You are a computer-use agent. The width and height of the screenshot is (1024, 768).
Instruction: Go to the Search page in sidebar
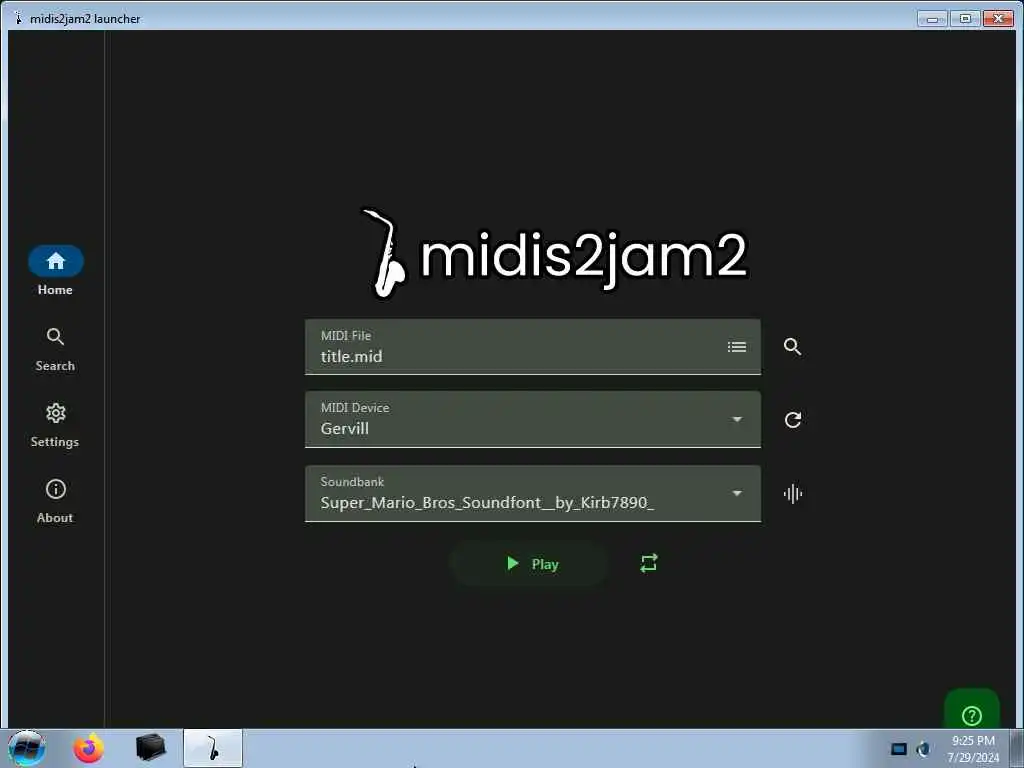[56, 349]
